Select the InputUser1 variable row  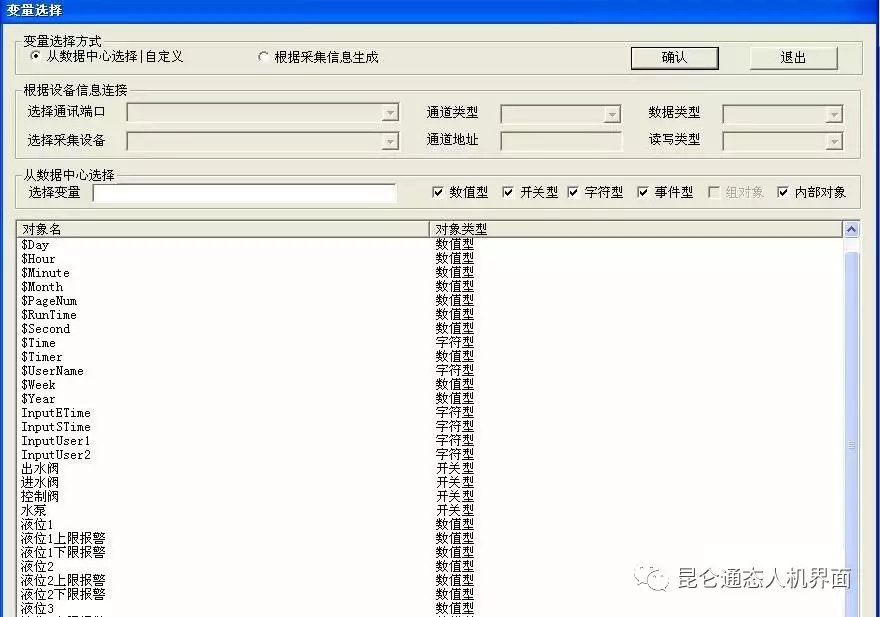pos(56,441)
